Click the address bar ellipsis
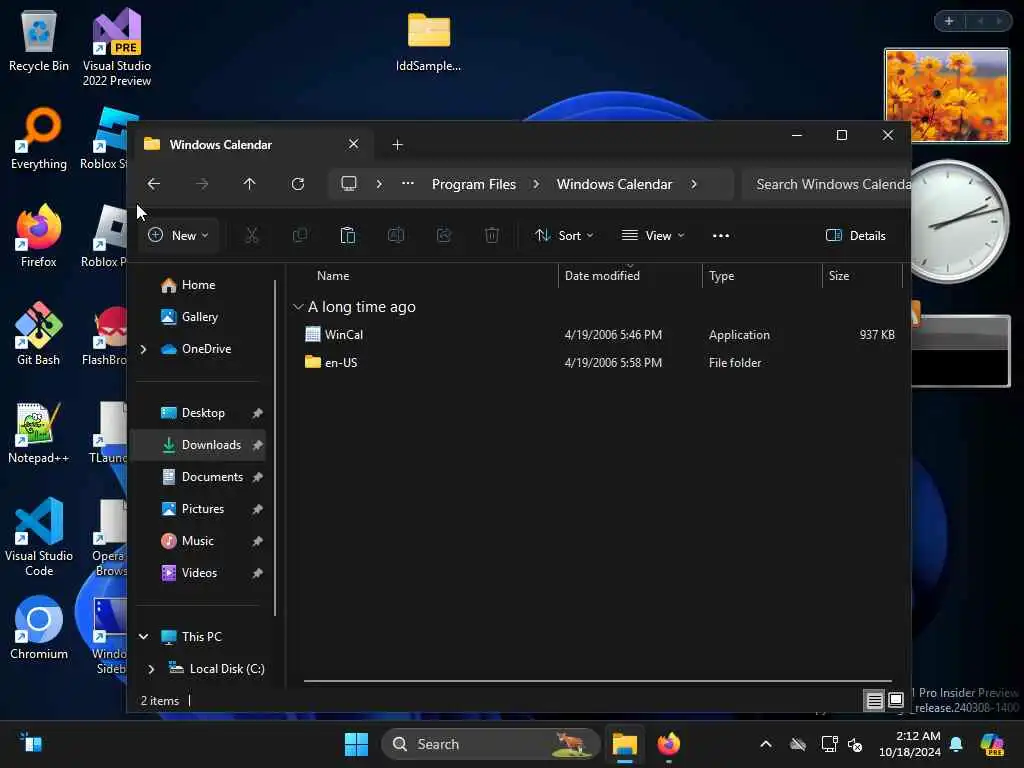Screen dimensions: 1024x768 click(x=408, y=184)
